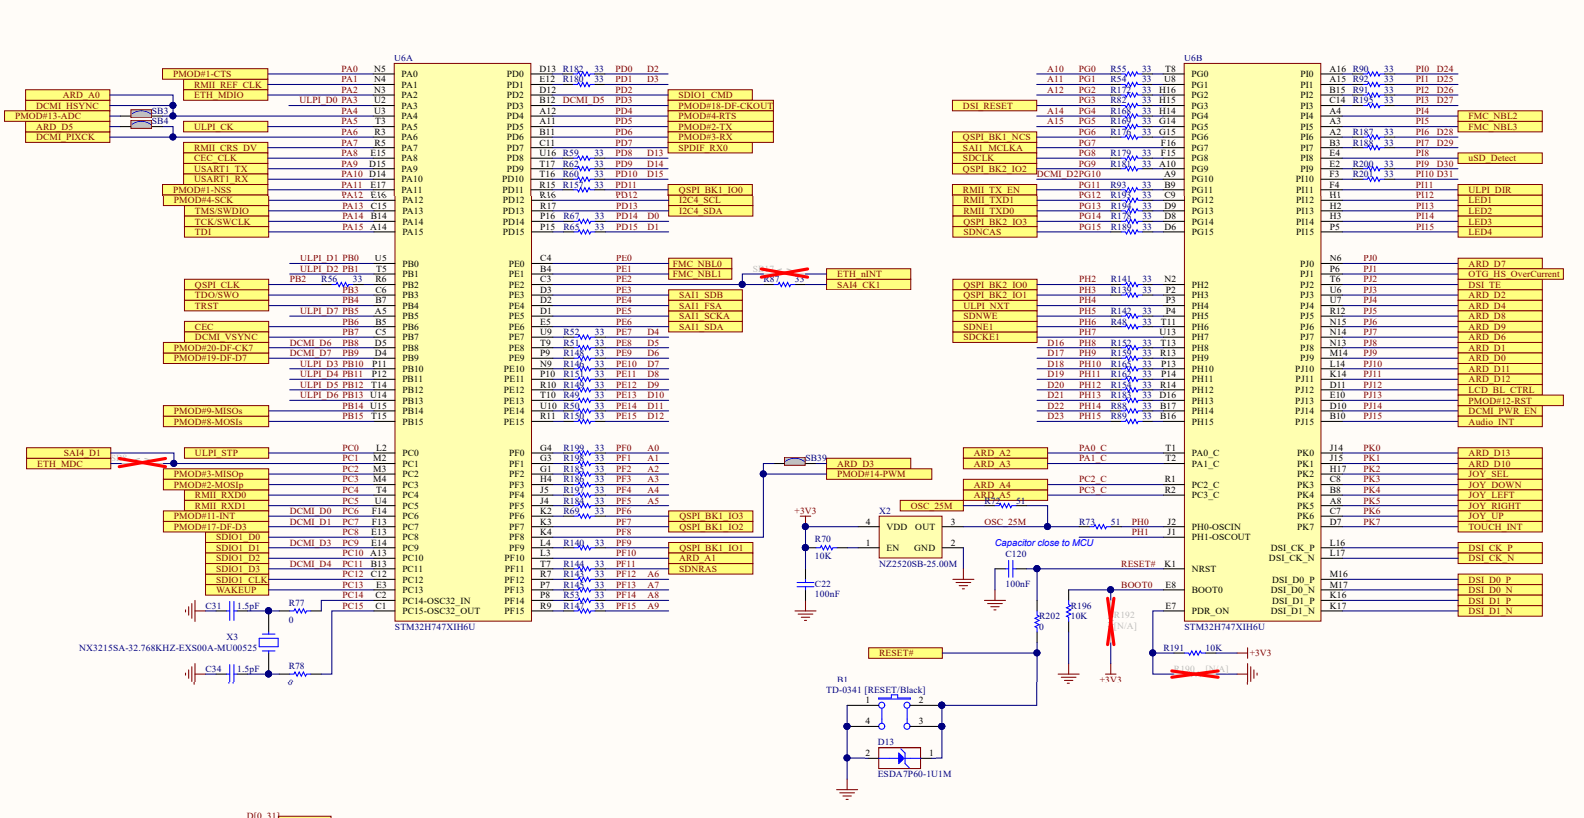The image size is (1584, 818).
Task: Click the USART1_TX net label
Action: pos(225,169)
